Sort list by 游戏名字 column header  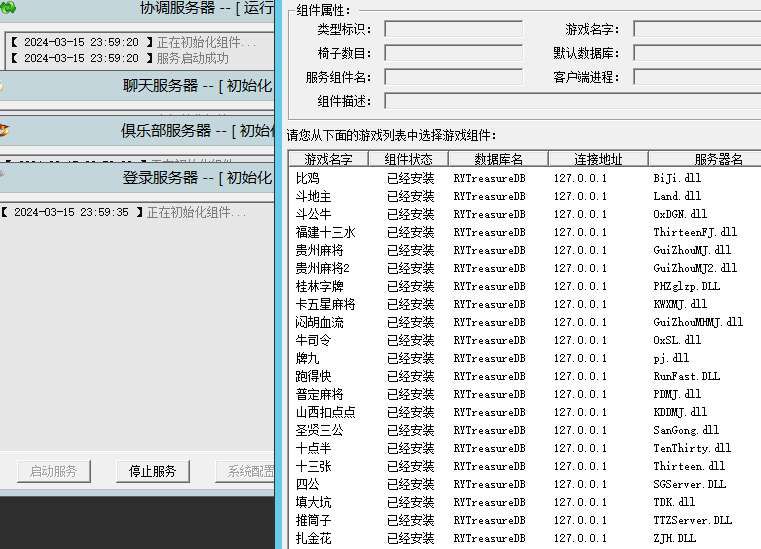(x=328, y=159)
